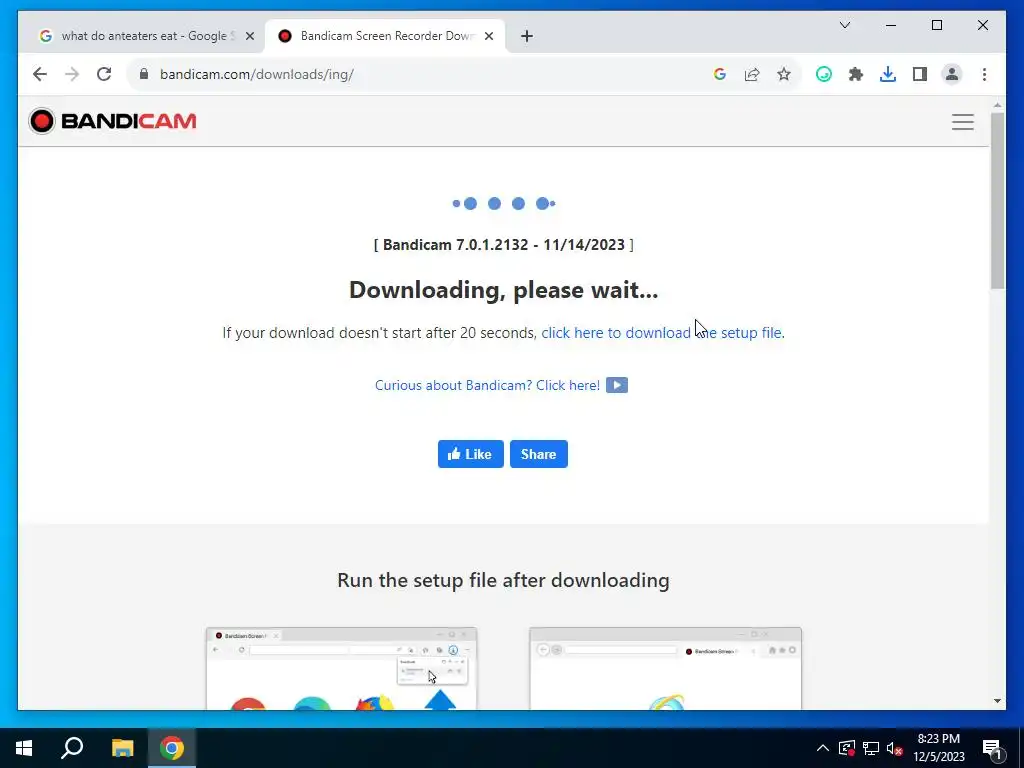The image size is (1024, 768).
Task: Show Chrome downloads tray
Action: click(888, 74)
